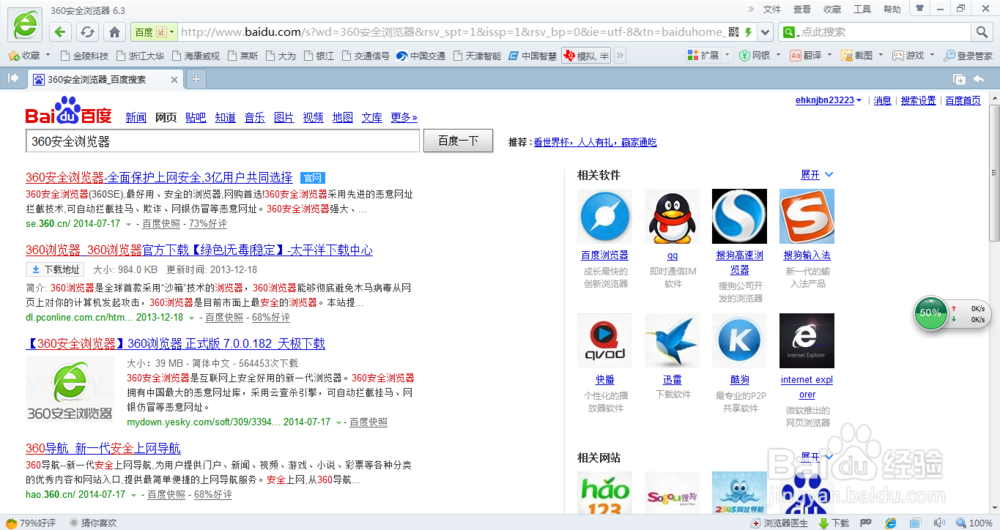Click the 百度一下 search button
This screenshot has height=530, width=1000.
point(458,141)
